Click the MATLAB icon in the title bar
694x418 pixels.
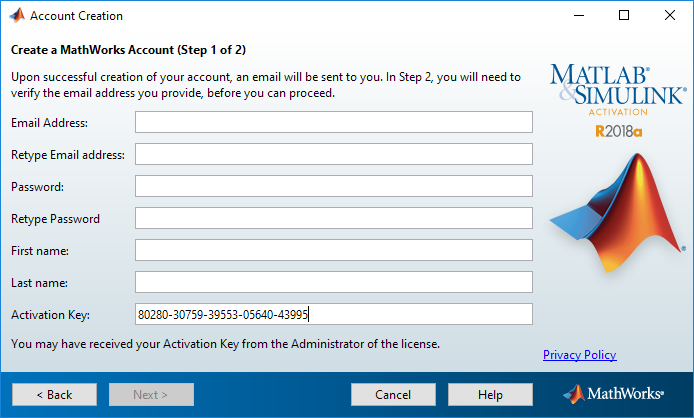[17, 15]
